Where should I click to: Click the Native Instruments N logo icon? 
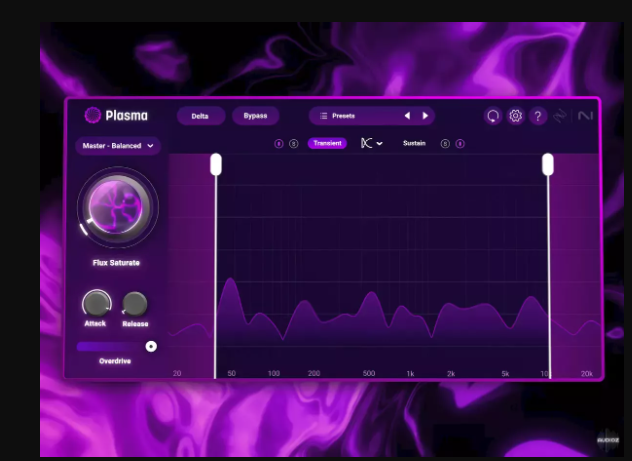(584, 116)
